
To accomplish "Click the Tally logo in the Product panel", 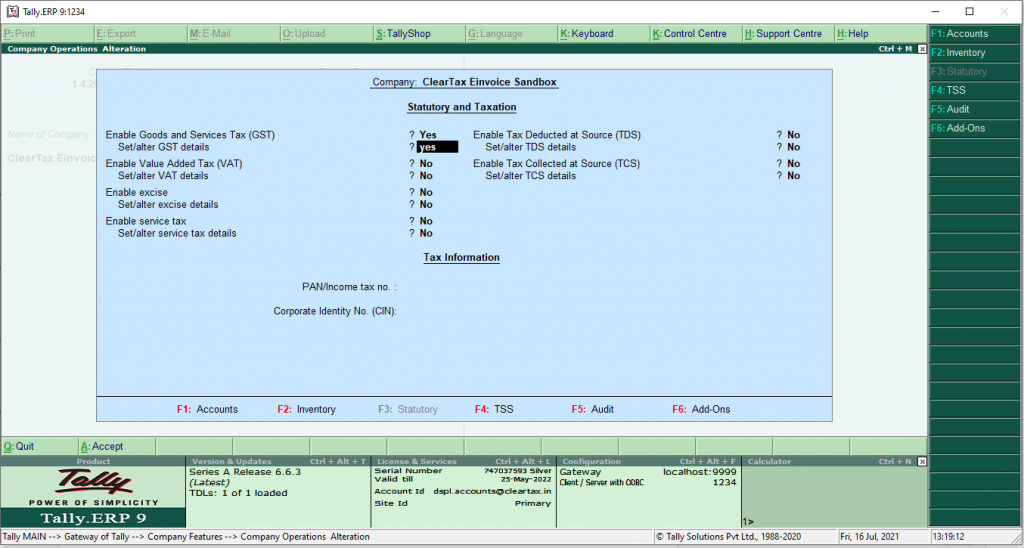I will coord(93,484).
